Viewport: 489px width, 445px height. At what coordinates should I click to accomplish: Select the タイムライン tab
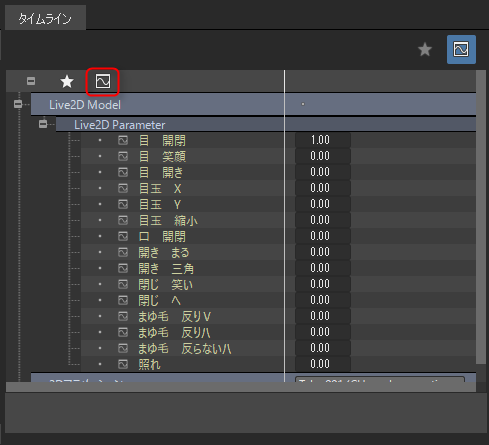[45, 18]
